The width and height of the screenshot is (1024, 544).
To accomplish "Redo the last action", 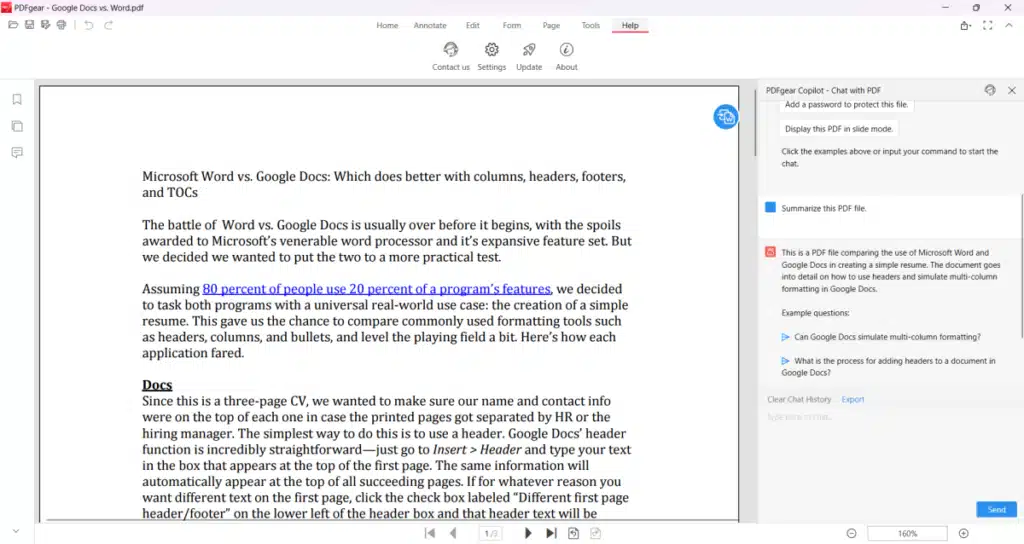I will coord(108,25).
